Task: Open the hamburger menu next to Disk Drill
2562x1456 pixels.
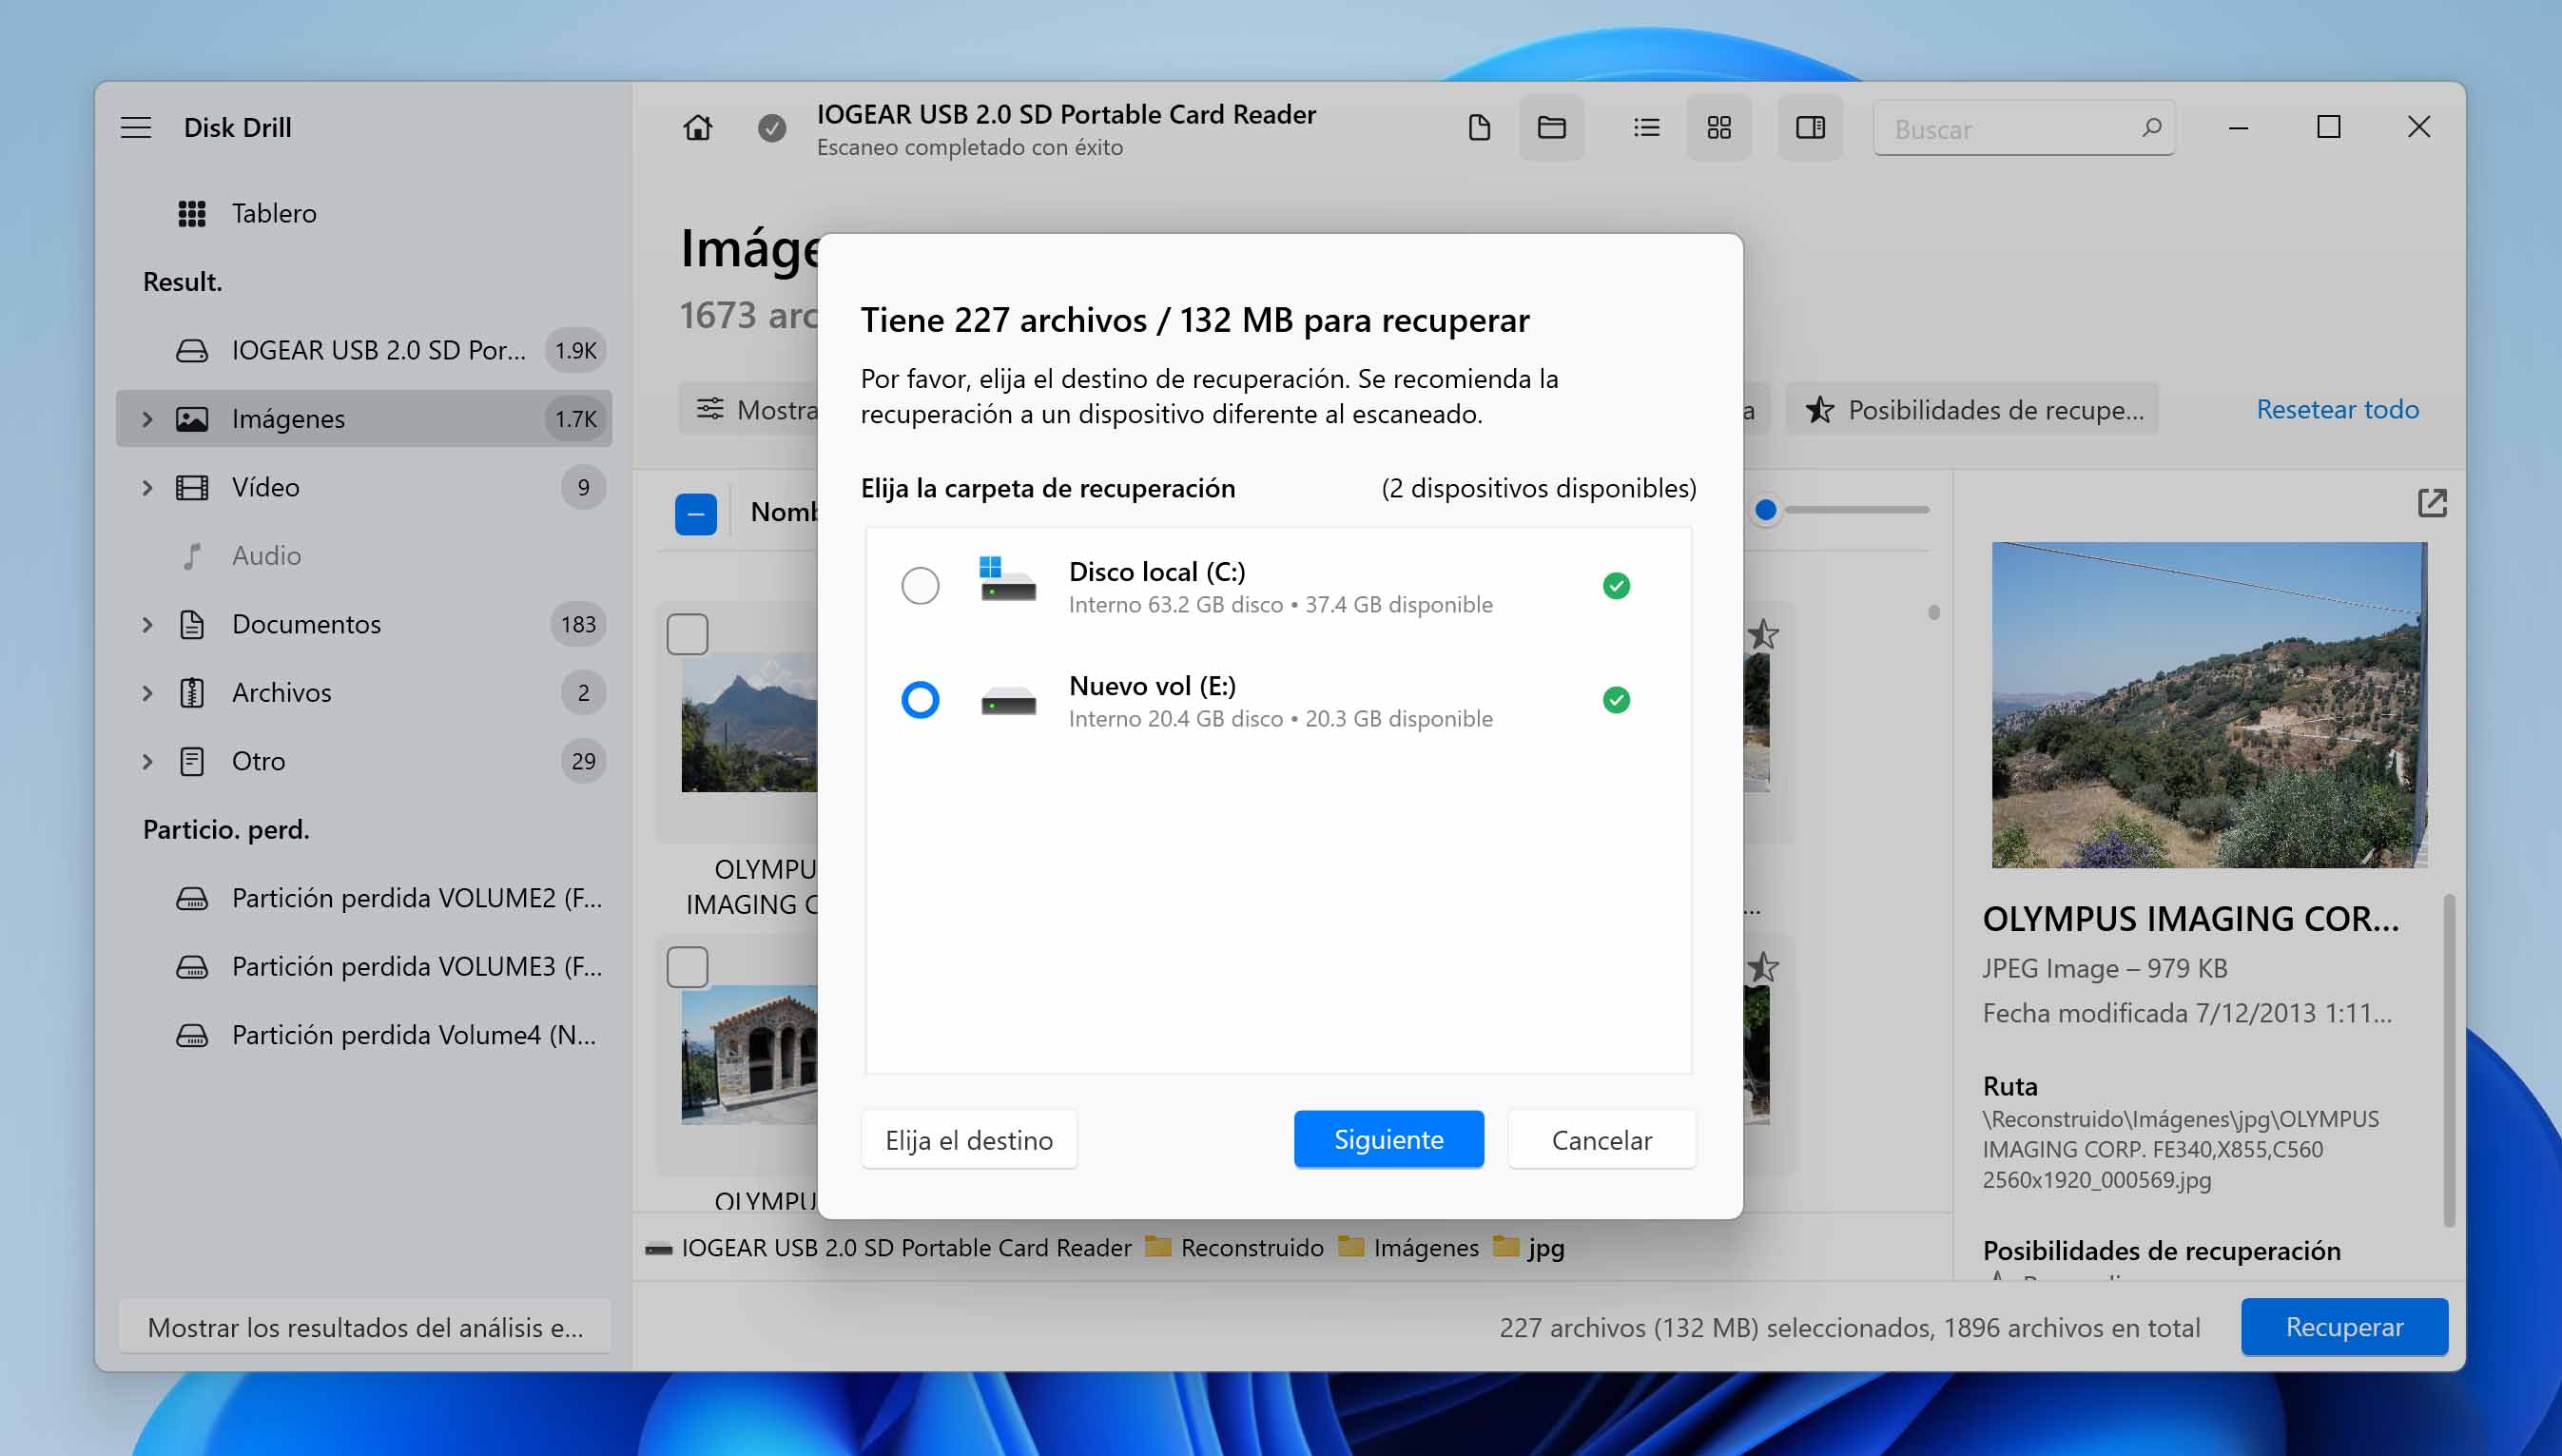Action: 136,128
